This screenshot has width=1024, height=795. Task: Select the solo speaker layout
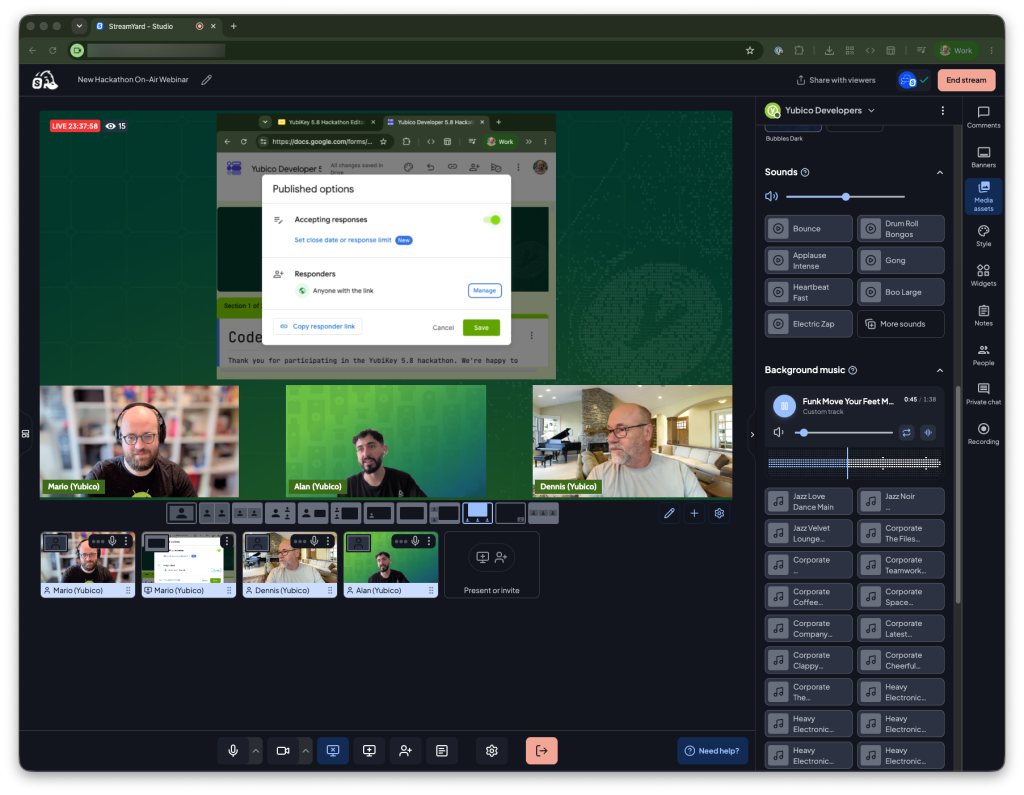coord(182,513)
